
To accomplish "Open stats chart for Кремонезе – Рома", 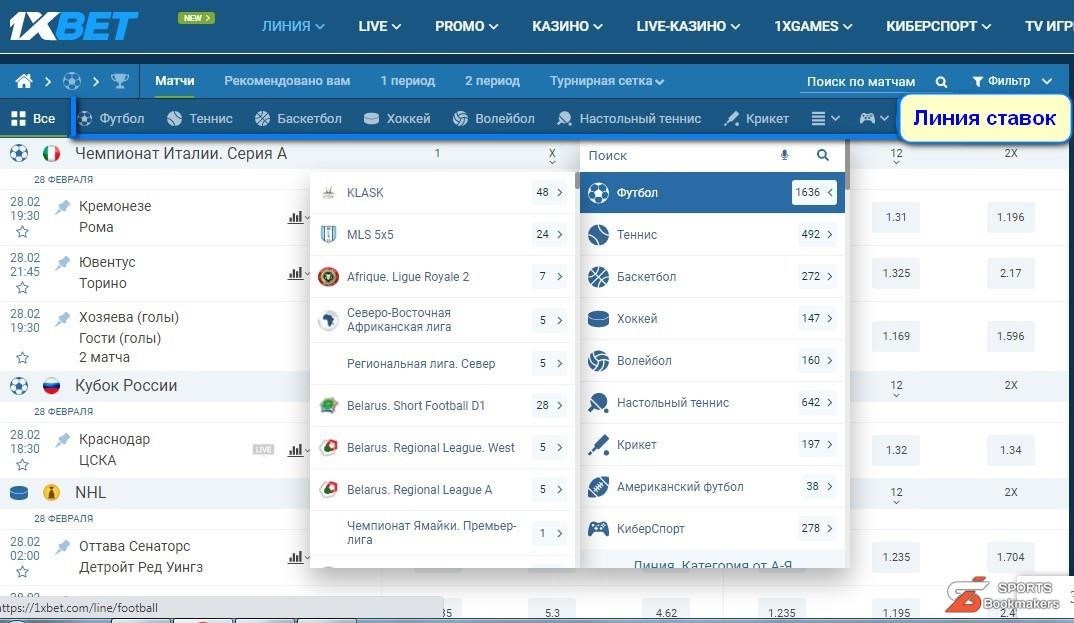I will (296, 217).
